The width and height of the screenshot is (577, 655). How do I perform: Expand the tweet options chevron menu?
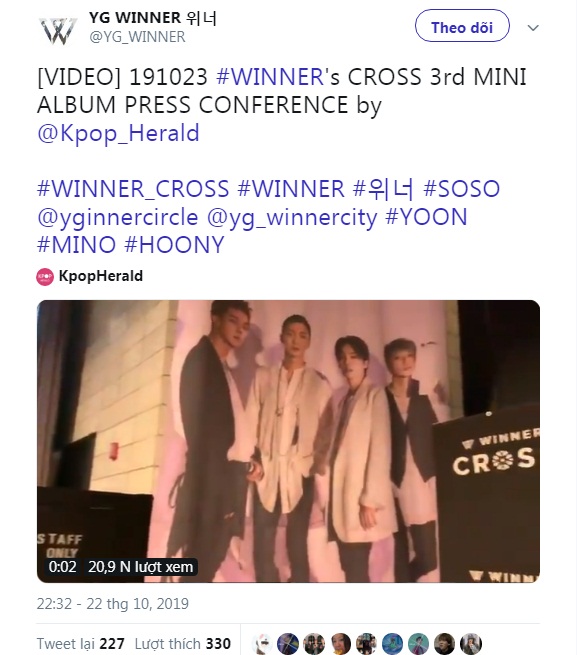tap(533, 28)
